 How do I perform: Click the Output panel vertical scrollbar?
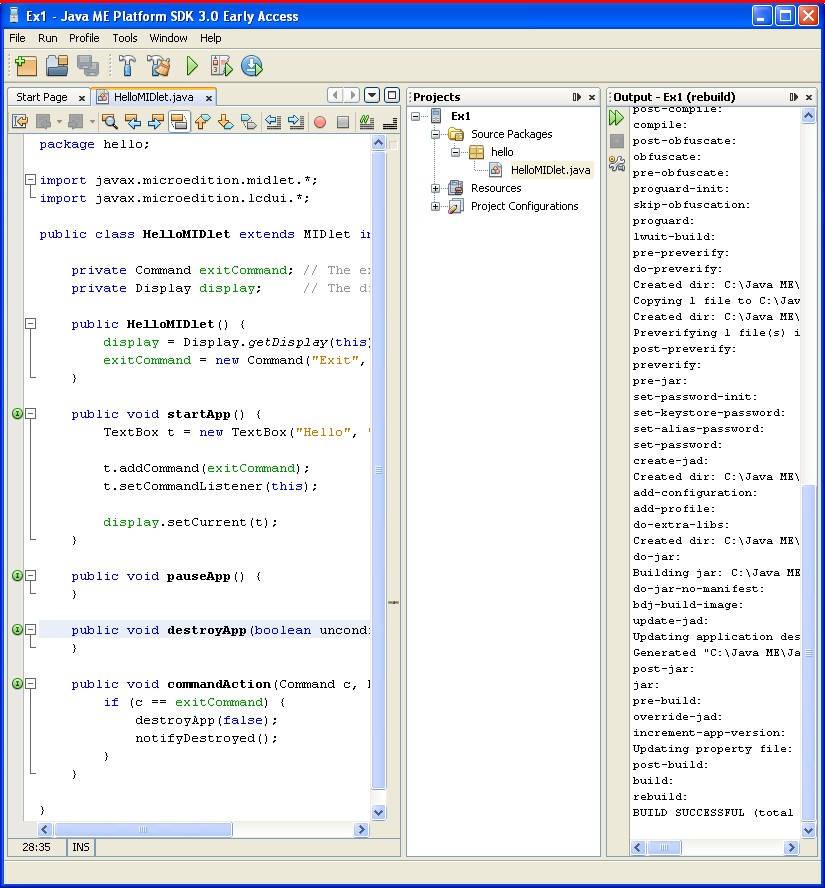click(808, 650)
